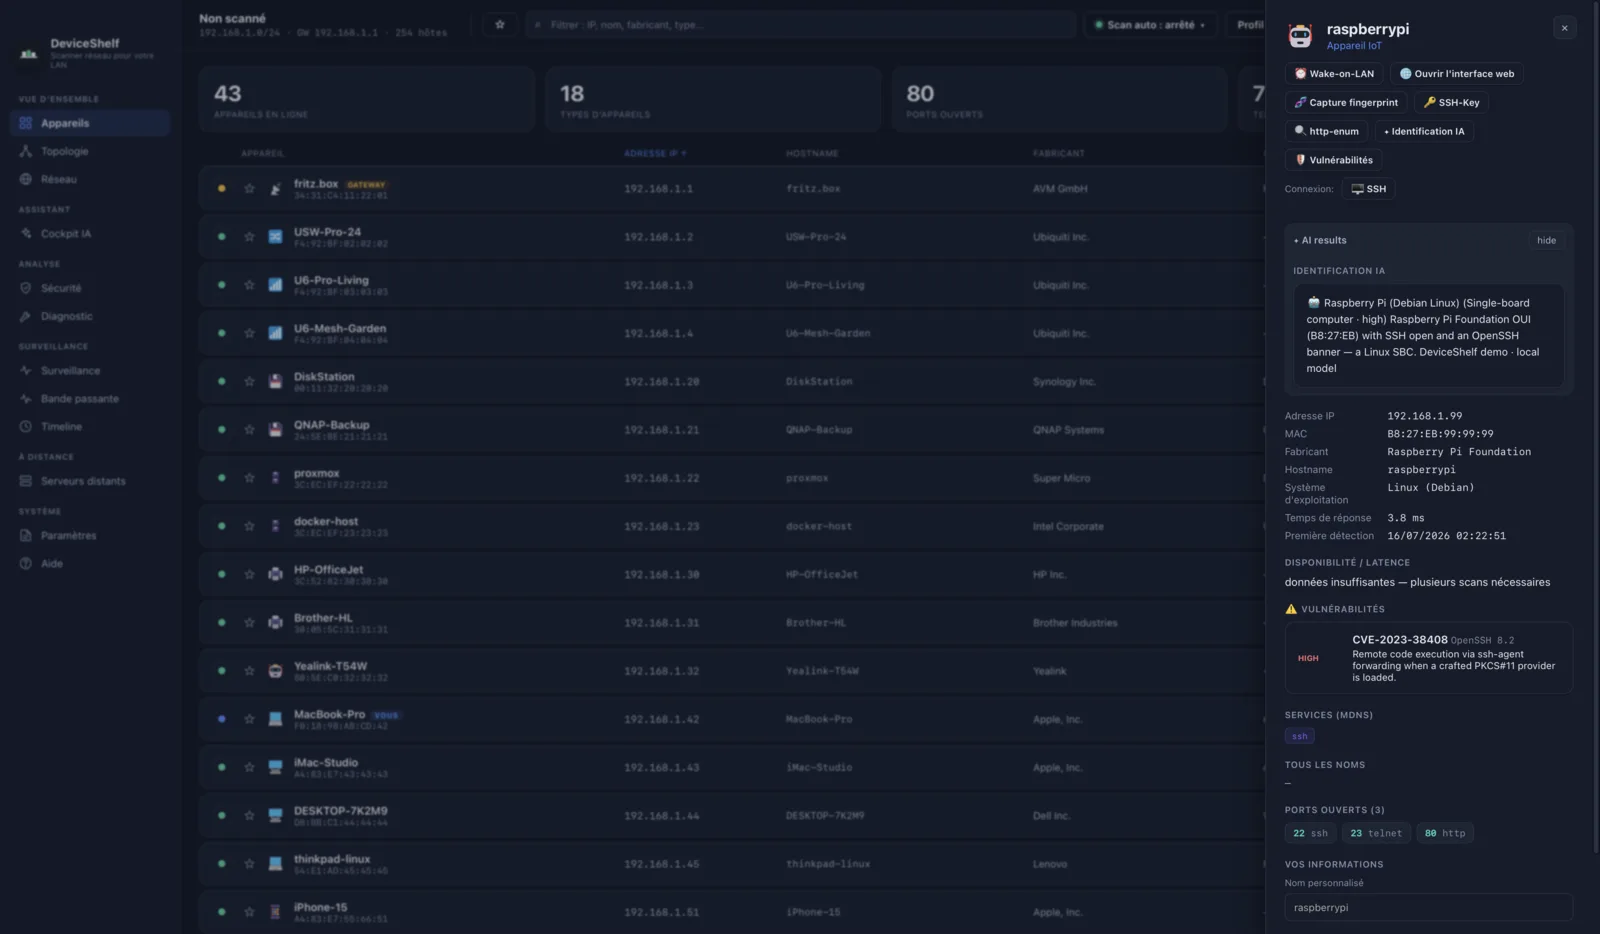Click the 80 ports ouverts card
Screen dimensions: 1600x934
[x=1059, y=100]
